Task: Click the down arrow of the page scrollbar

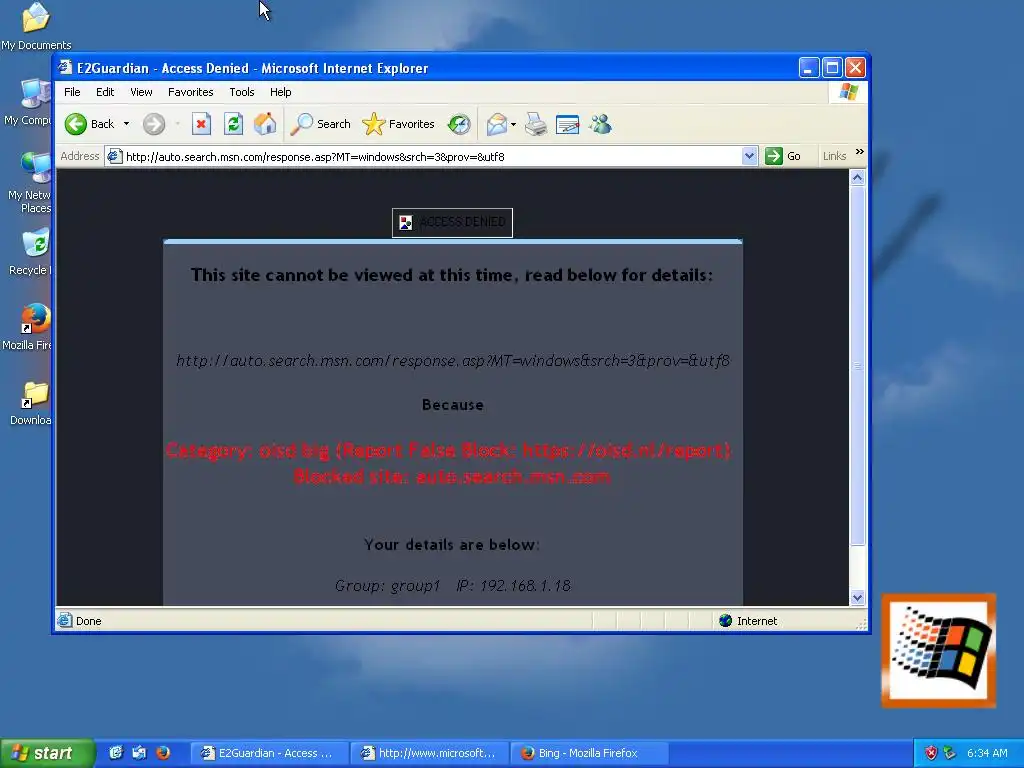Action: [x=857, y=597]
